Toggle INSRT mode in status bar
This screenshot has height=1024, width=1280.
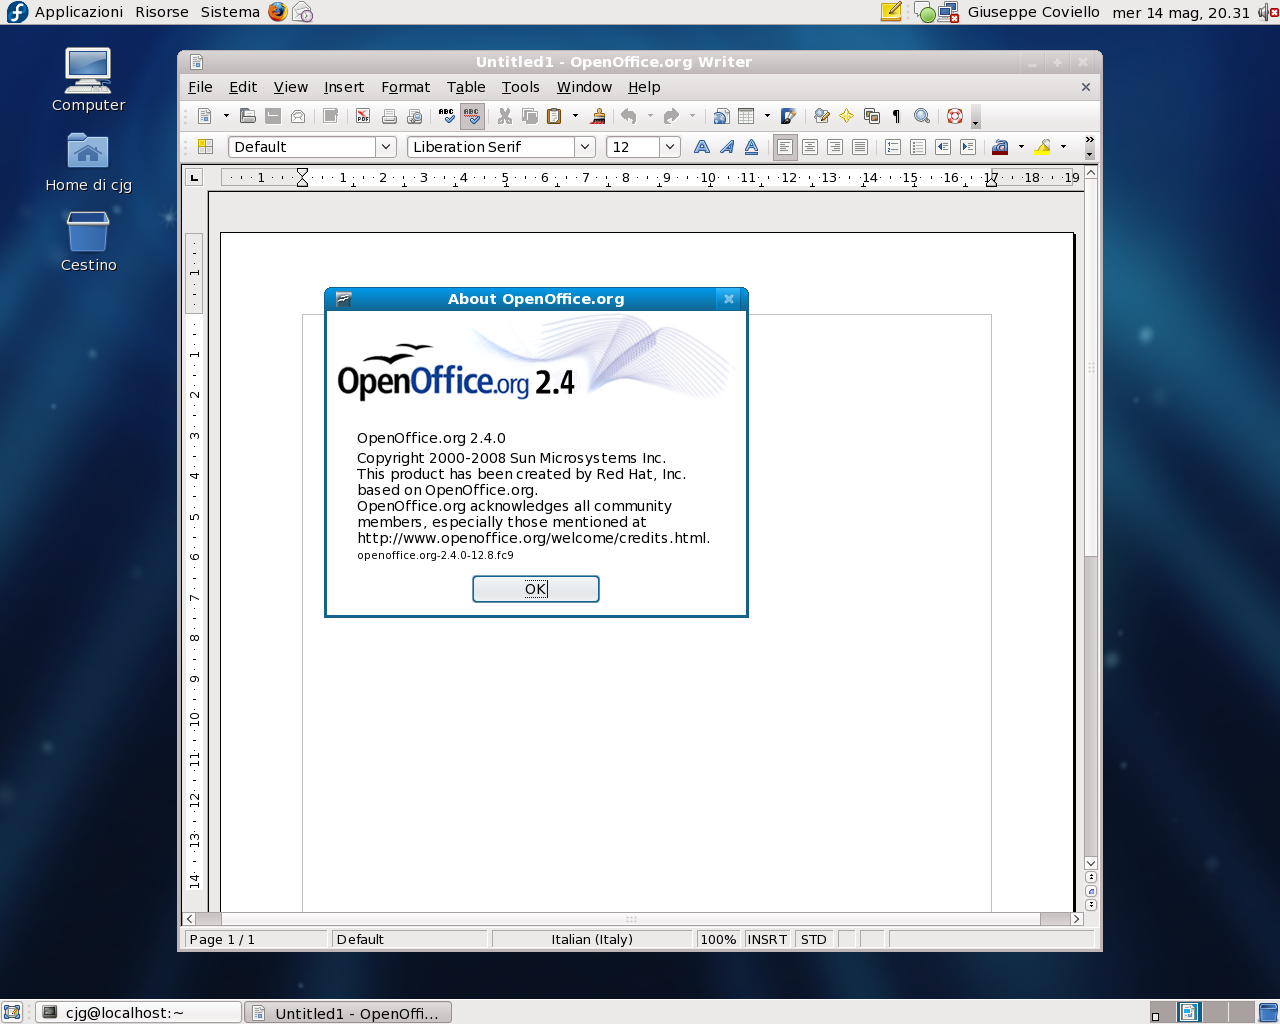click(x=767, y=939)
